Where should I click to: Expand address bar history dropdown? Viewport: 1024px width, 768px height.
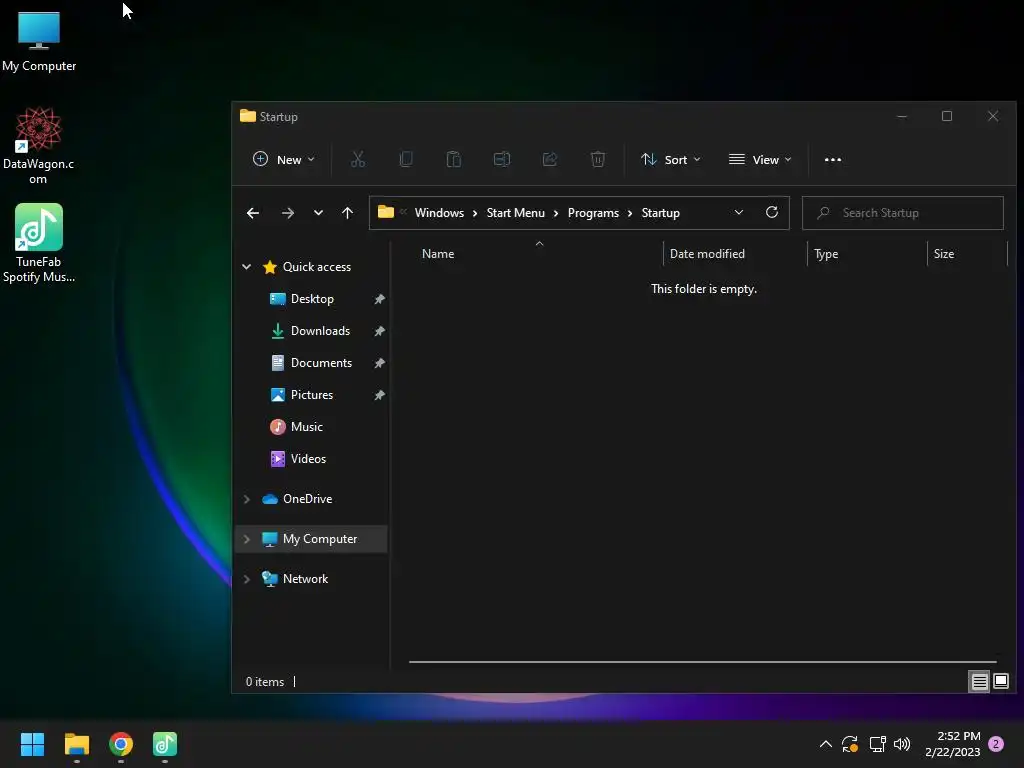(739, 212)
